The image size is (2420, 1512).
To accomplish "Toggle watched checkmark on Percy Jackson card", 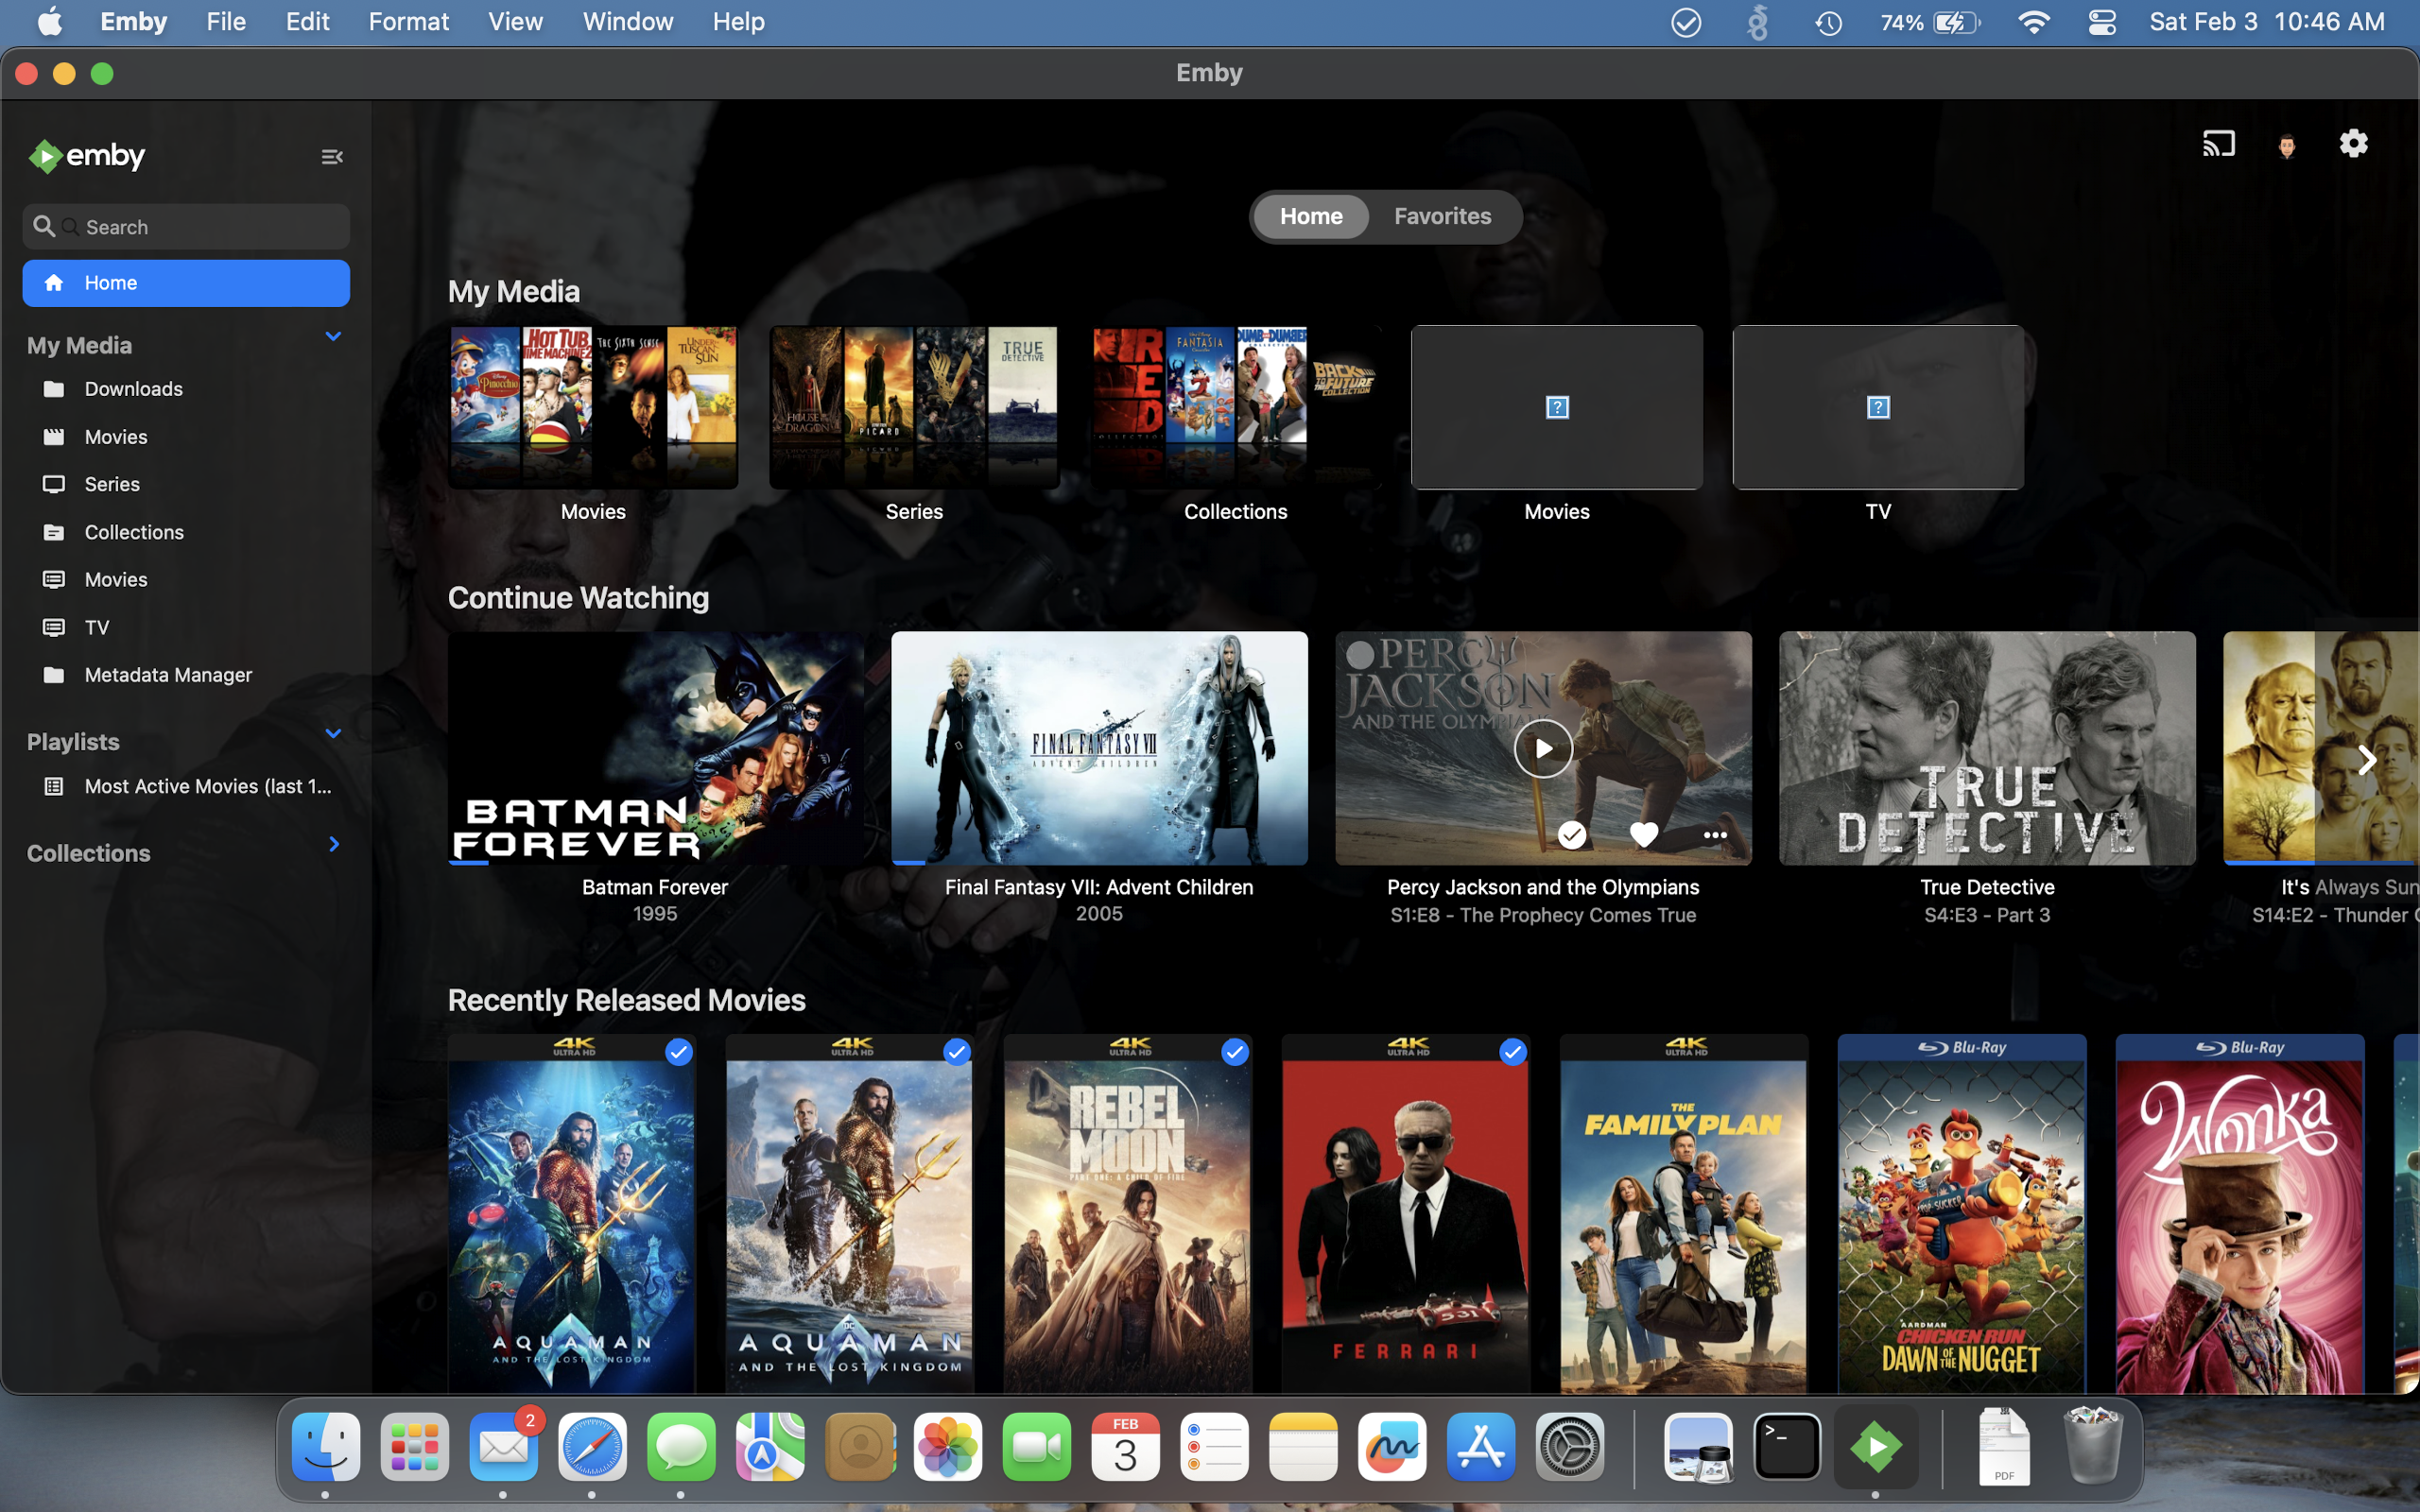I will (x=1571, y=834).
